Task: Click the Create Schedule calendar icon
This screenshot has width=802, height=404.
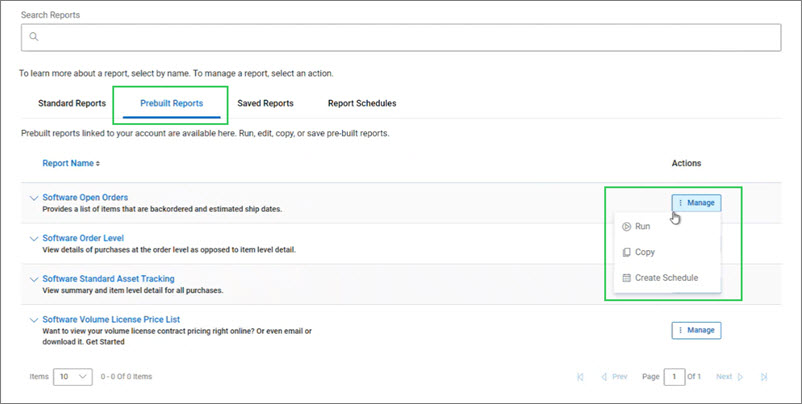Action: tap(626, 278)
